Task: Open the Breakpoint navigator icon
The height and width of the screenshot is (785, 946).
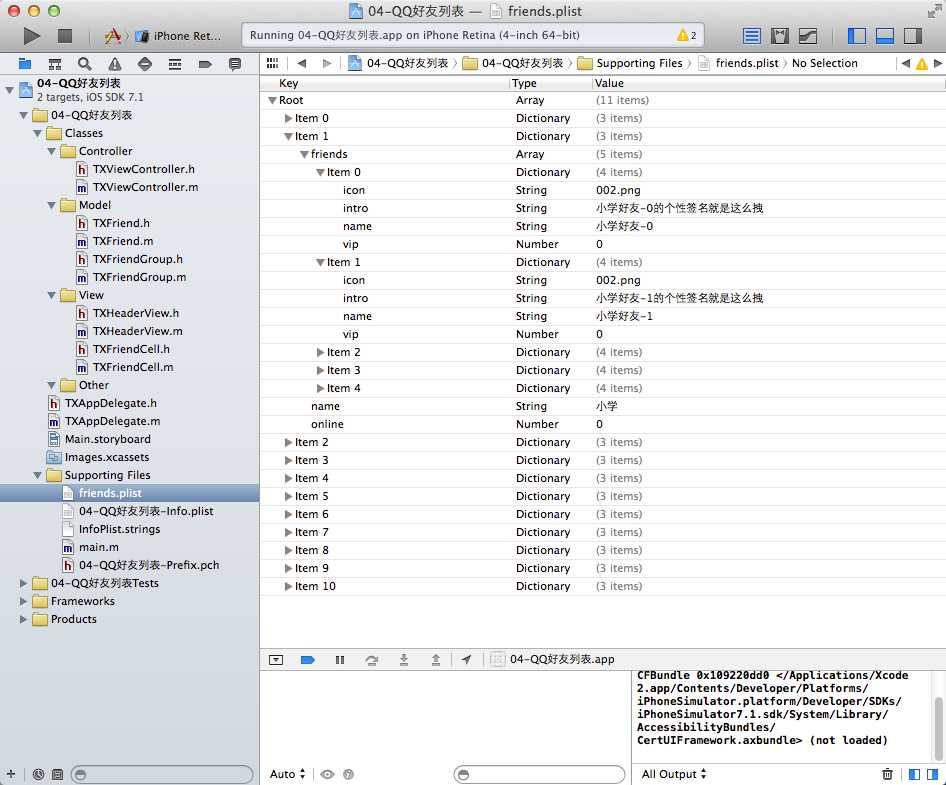Action: tap(205, 63)
